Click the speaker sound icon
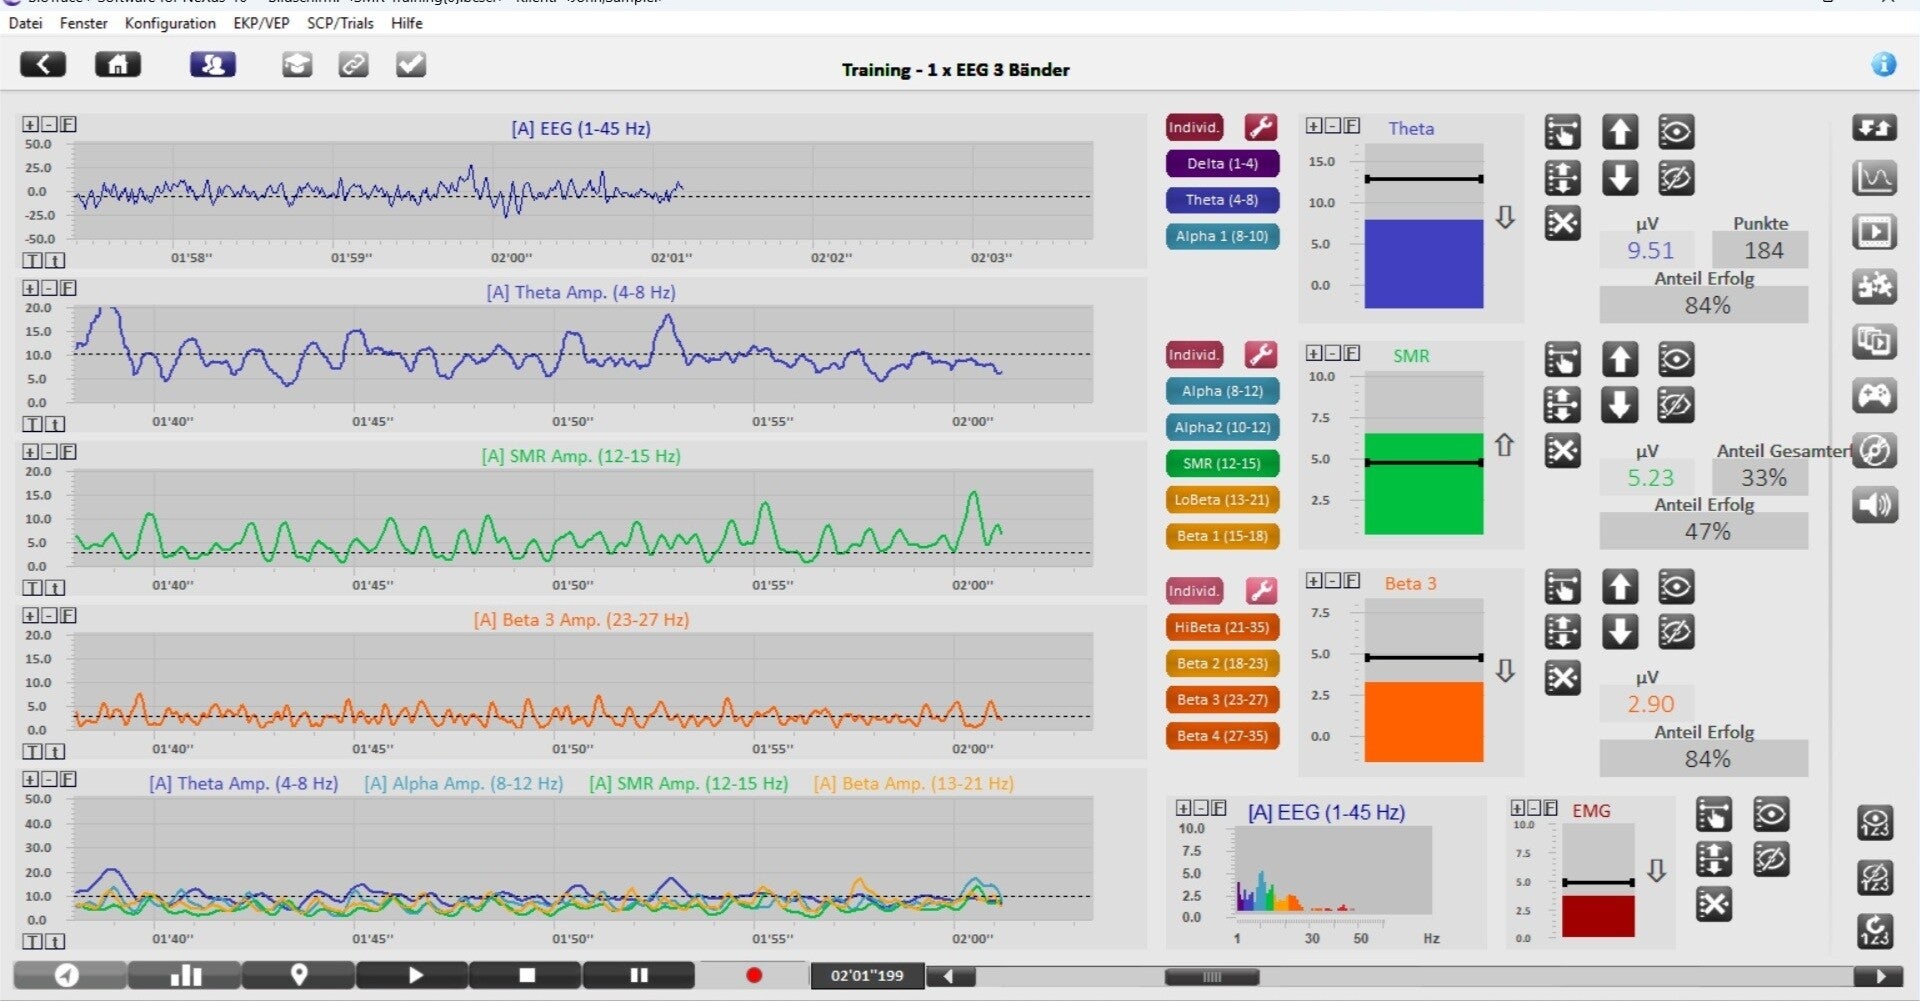Image resolution: width=1920 pixels, height=1001 pixels. click(1874, 504)
